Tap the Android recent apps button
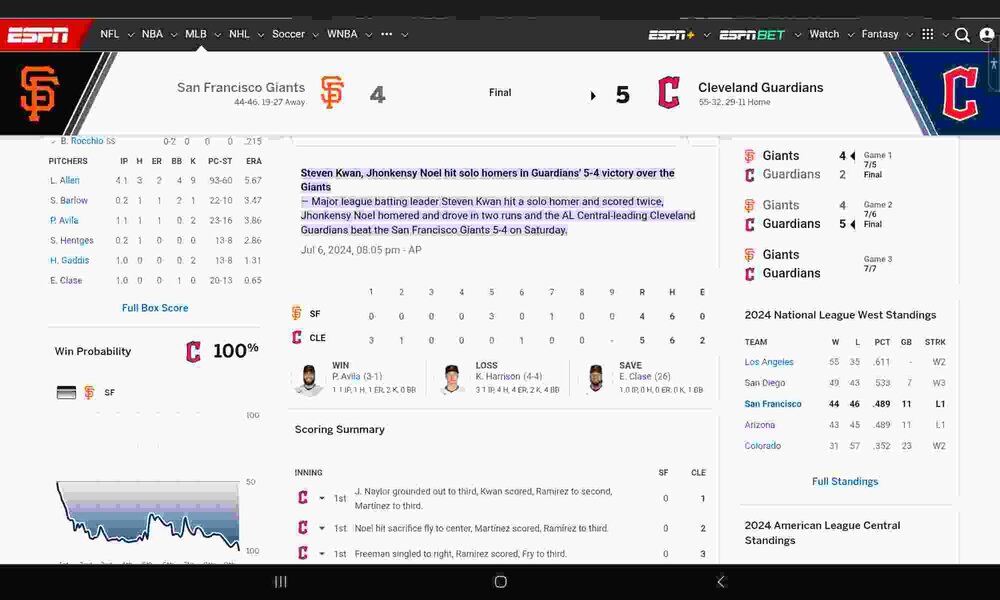This screenshot has width=1000, height=600. click(x=281, y=582)
